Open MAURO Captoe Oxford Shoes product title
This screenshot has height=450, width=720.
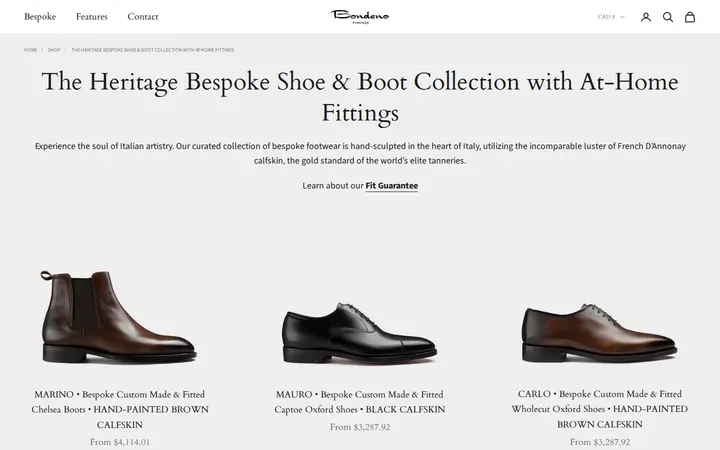(x=360, y=402)
